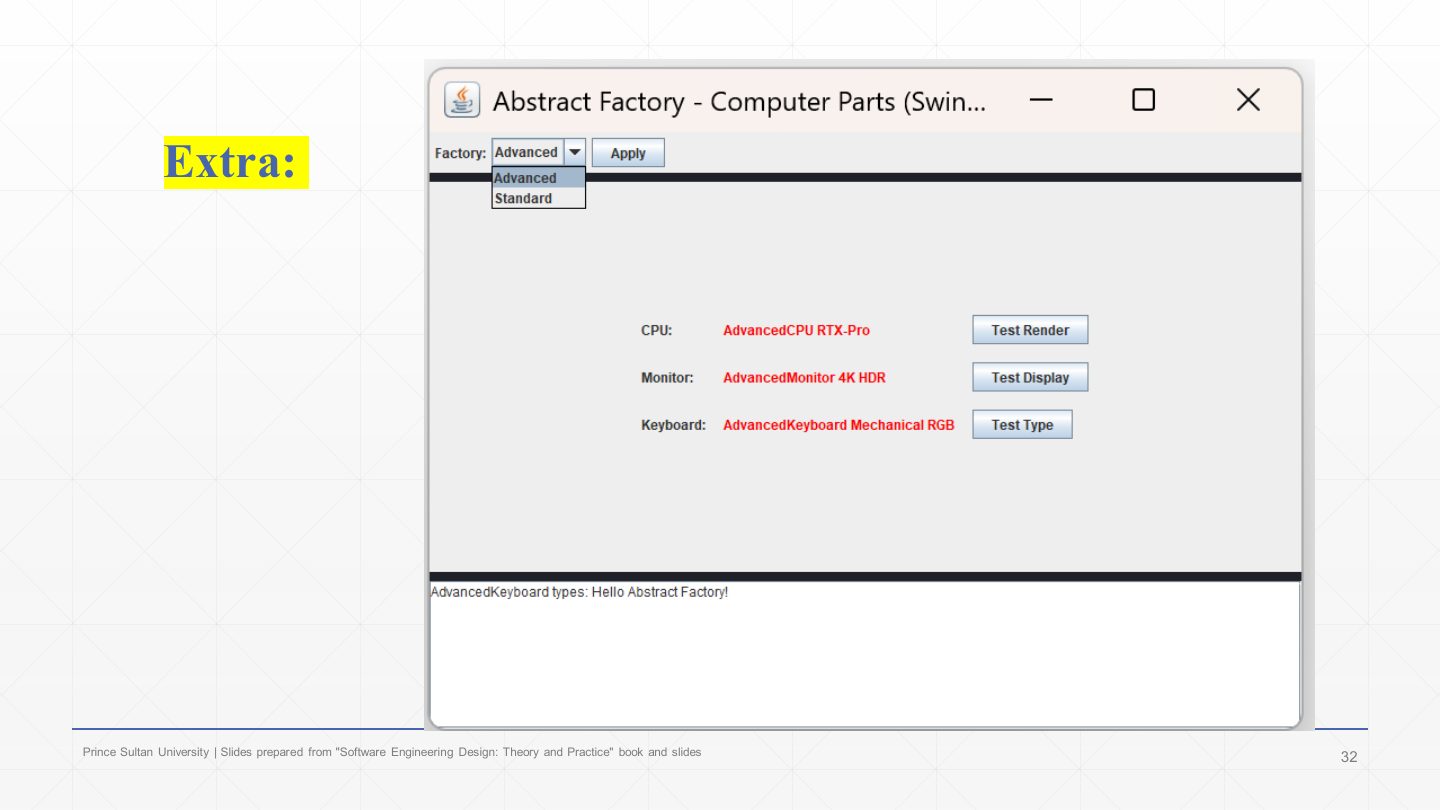Close the Abstract Factory window
The image size is (1440, 810).
click(x=1248, y=100)
